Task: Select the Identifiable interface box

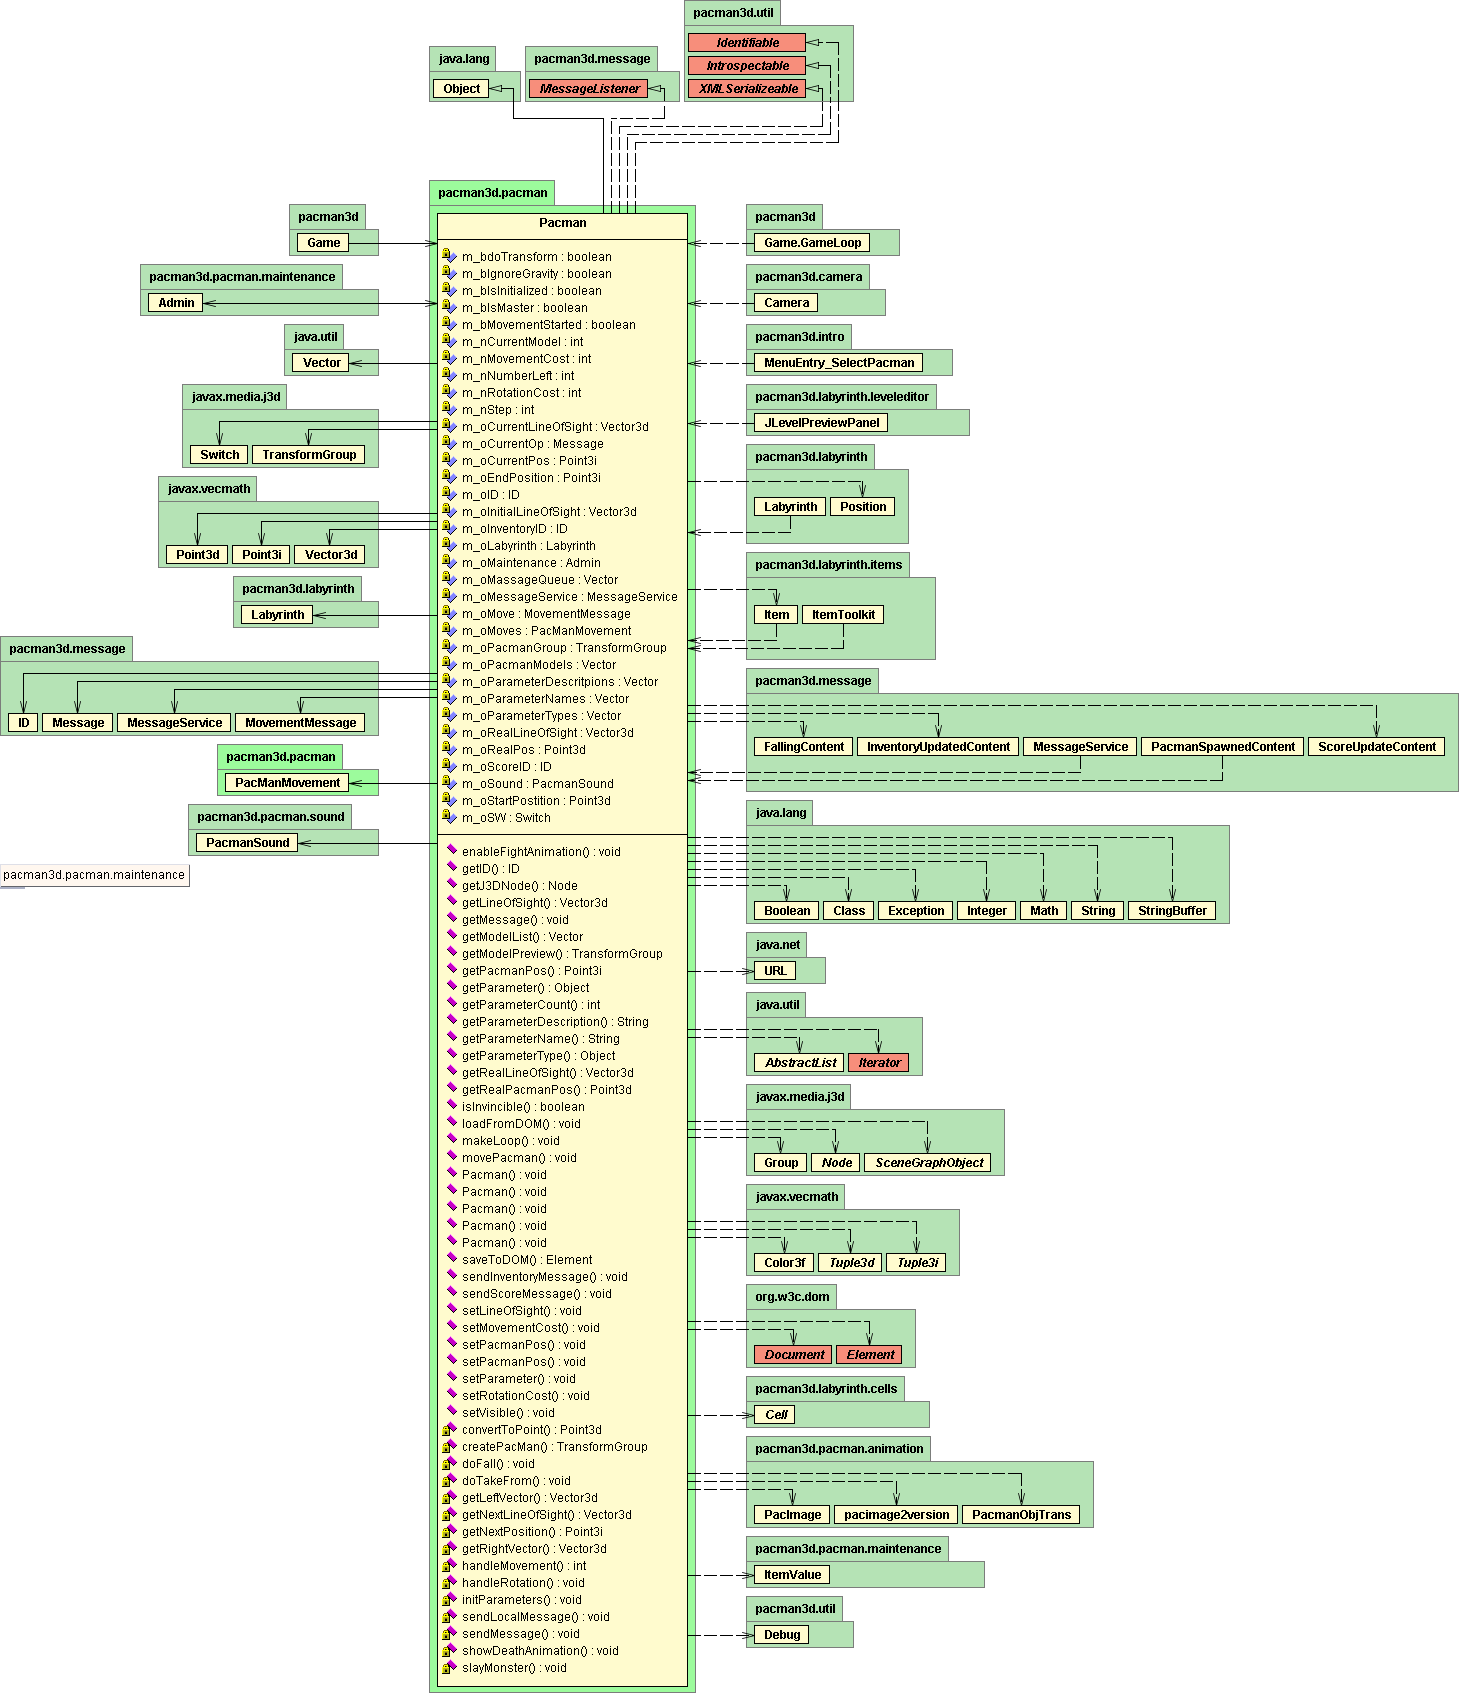Action: (746, 43)
